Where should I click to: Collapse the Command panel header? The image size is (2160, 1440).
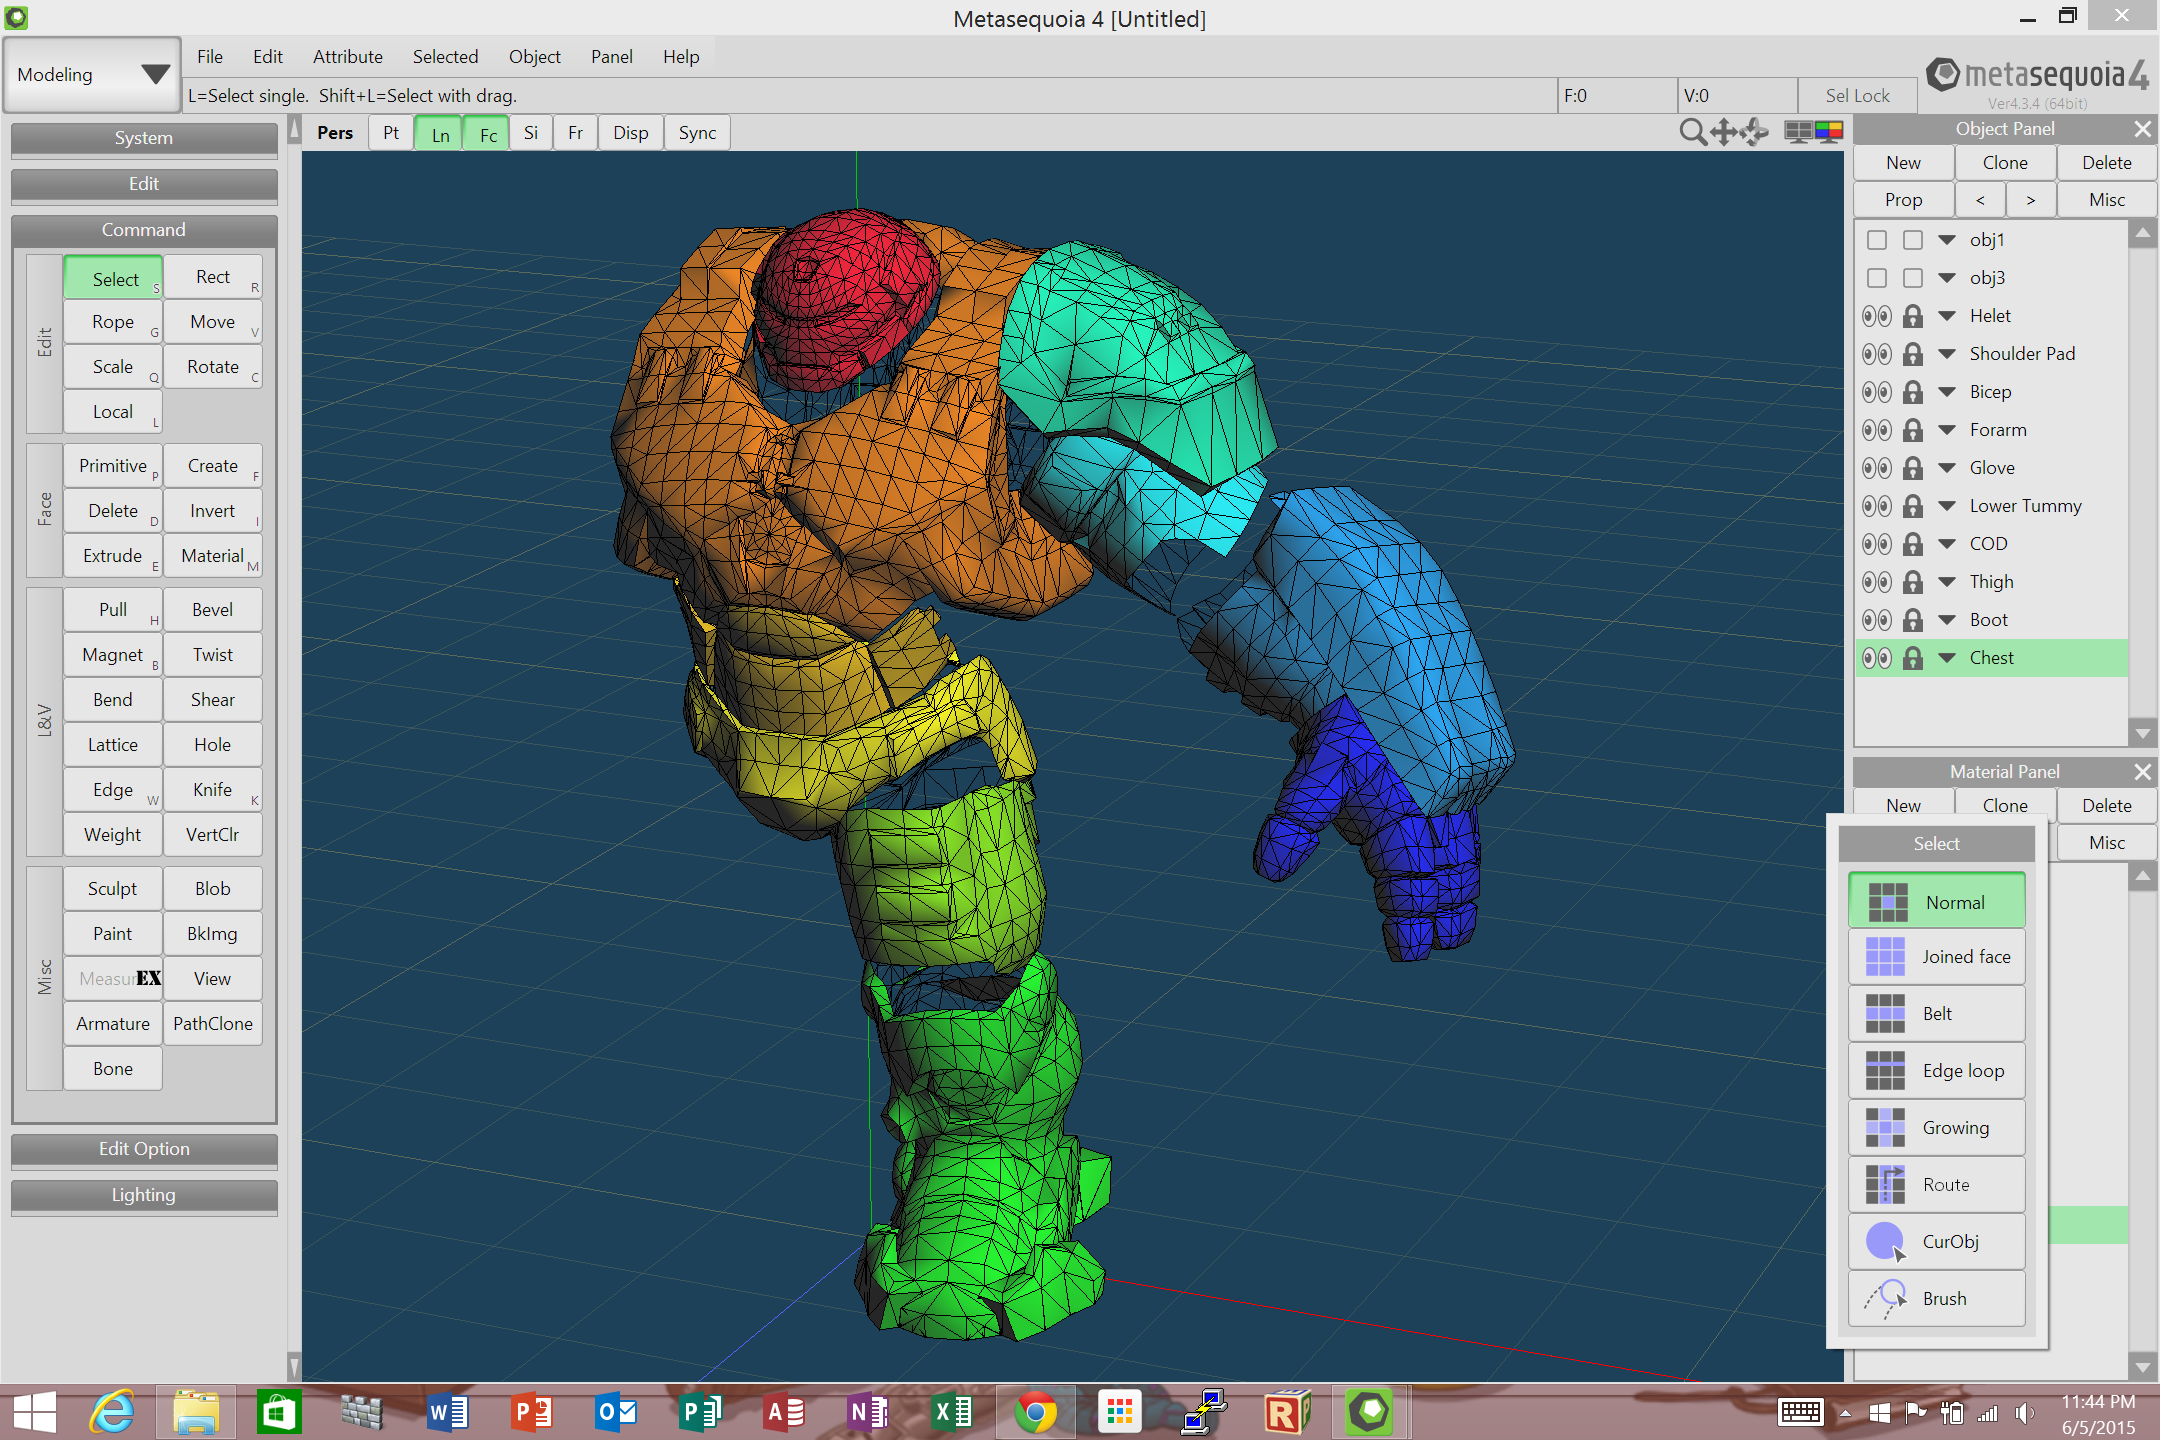pyautogui.click(x=144, y=230)
